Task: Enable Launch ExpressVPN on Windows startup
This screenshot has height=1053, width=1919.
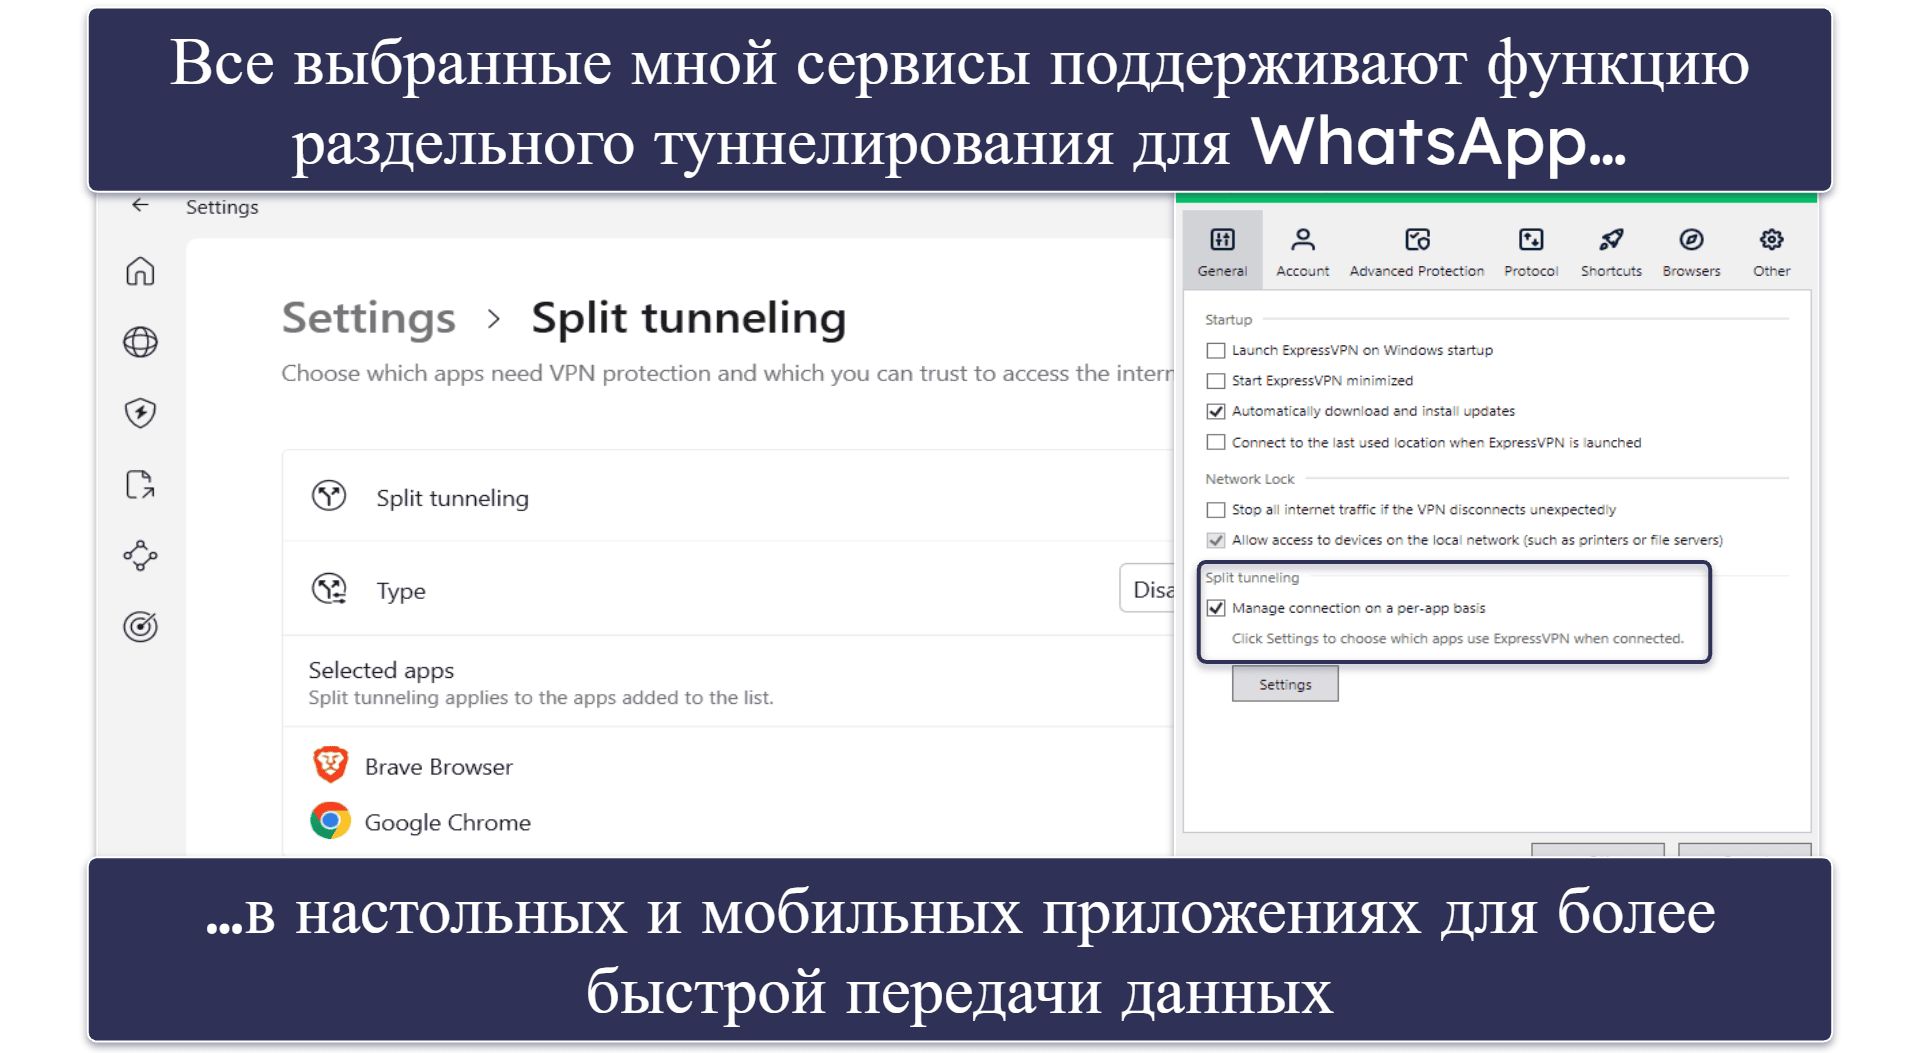Action: tap(1216, 350)
